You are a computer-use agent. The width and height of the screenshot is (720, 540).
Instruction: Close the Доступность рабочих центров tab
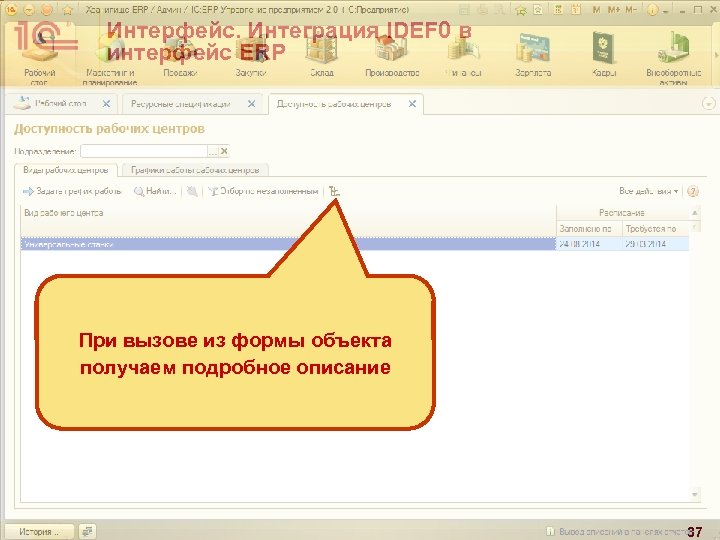412,104
